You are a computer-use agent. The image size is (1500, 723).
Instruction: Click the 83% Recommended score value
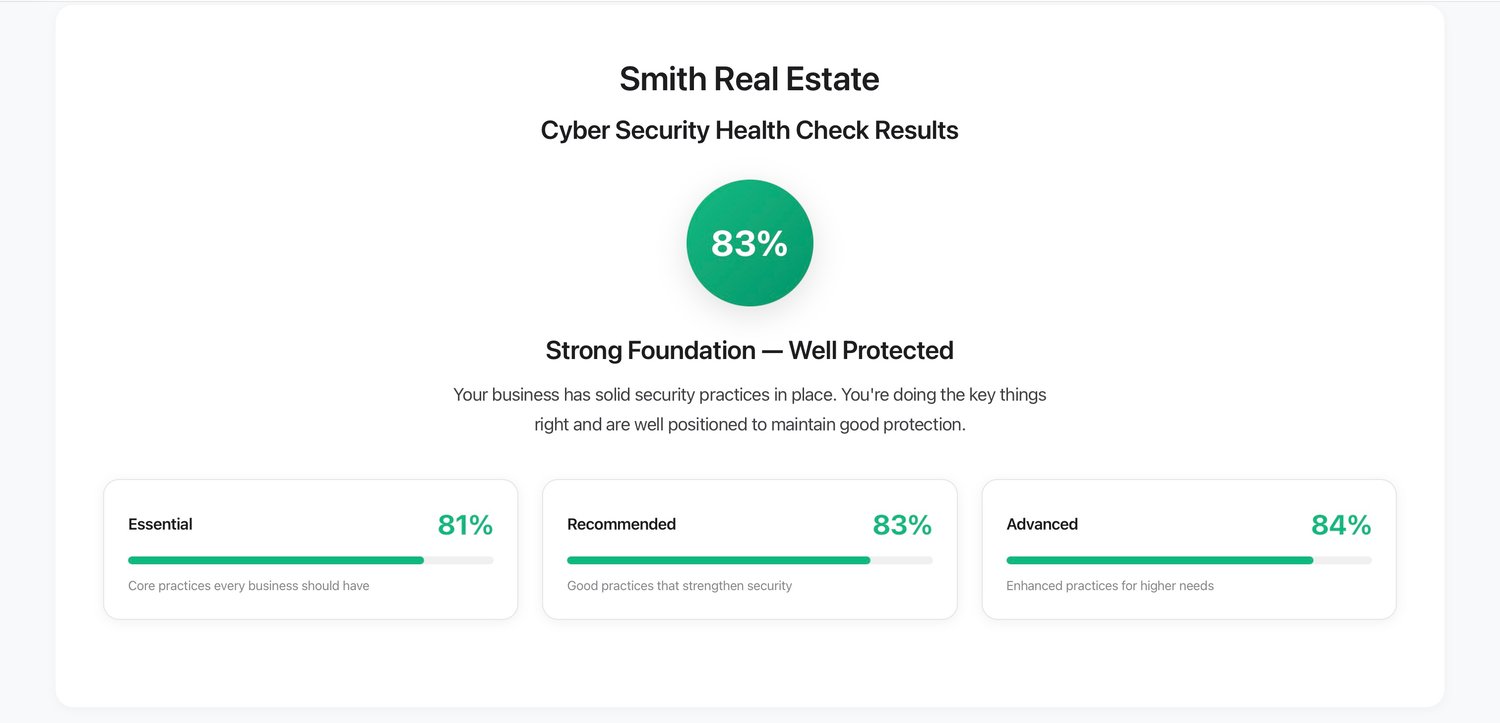902,525
